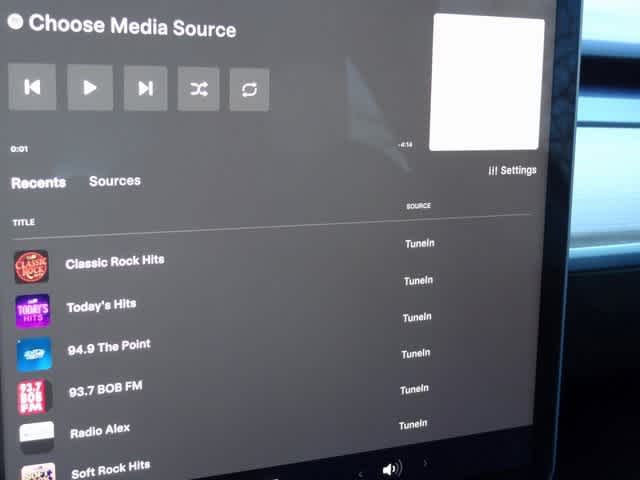640x480 pixels.
Task: Tap the 94.9 The Point station logo
Action: tap(34, 354)
